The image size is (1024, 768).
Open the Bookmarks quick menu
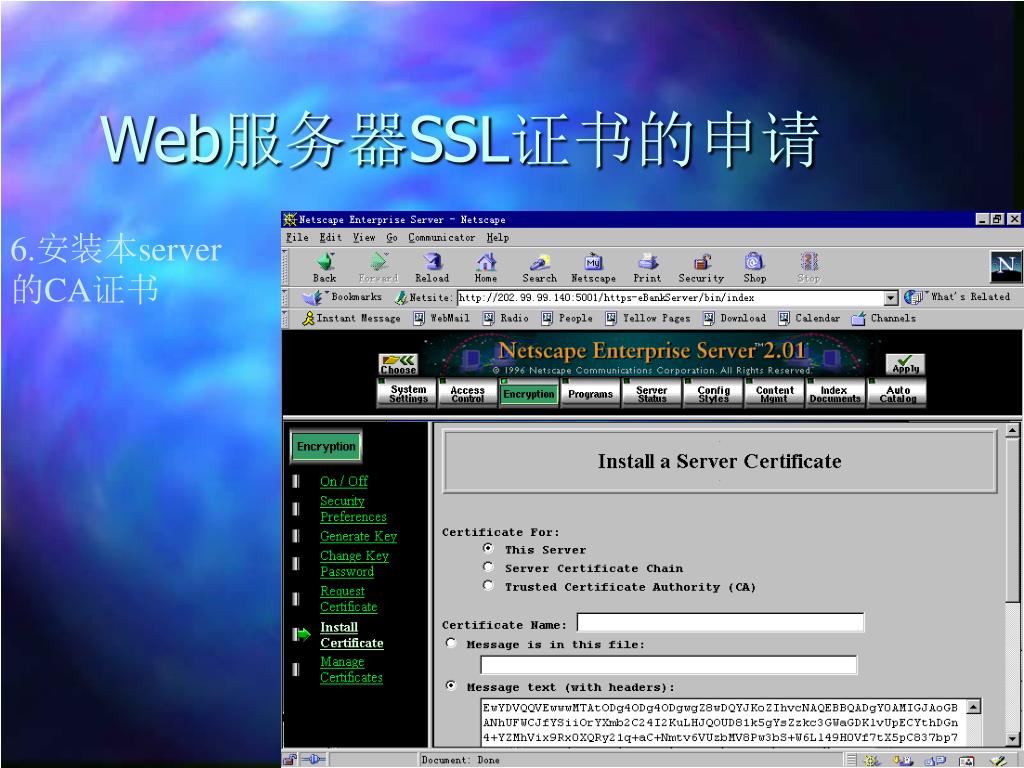(x=342, y=297)
